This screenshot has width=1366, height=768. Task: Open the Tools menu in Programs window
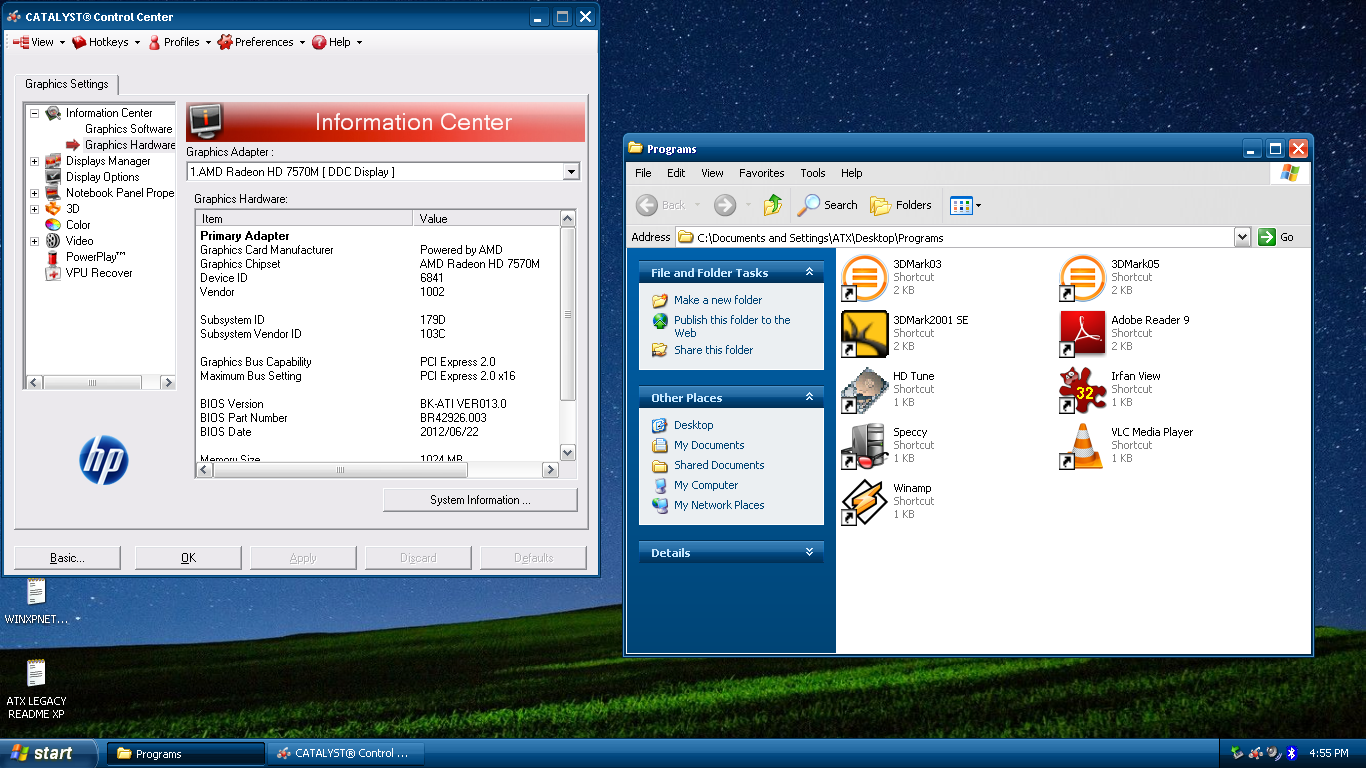pyautogui.click(x=813, y=173)
